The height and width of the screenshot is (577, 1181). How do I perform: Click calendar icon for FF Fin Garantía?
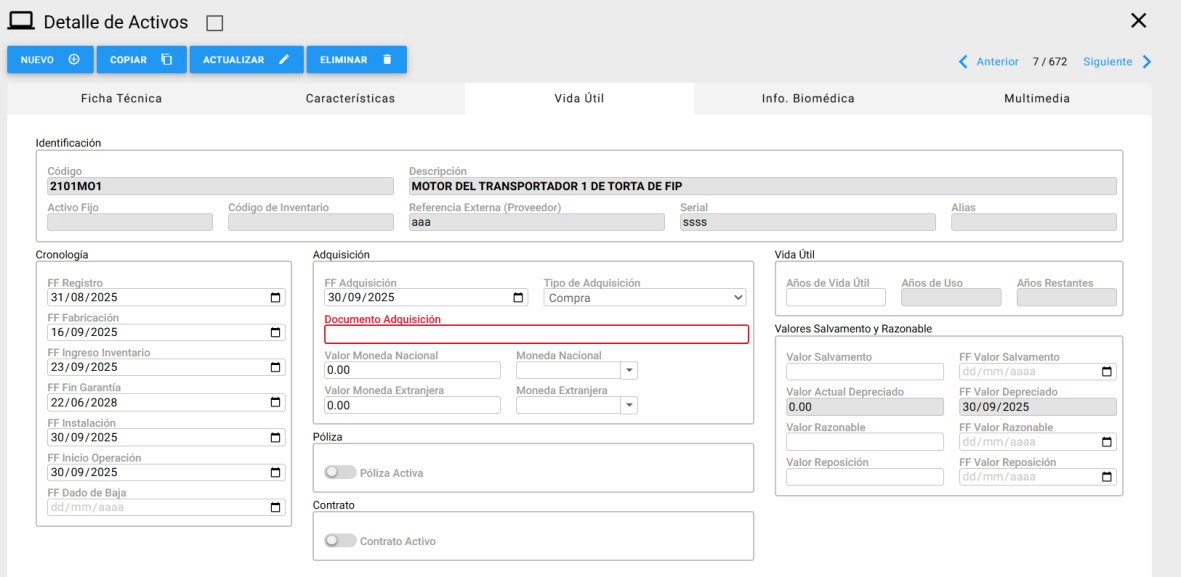[276, 402]
